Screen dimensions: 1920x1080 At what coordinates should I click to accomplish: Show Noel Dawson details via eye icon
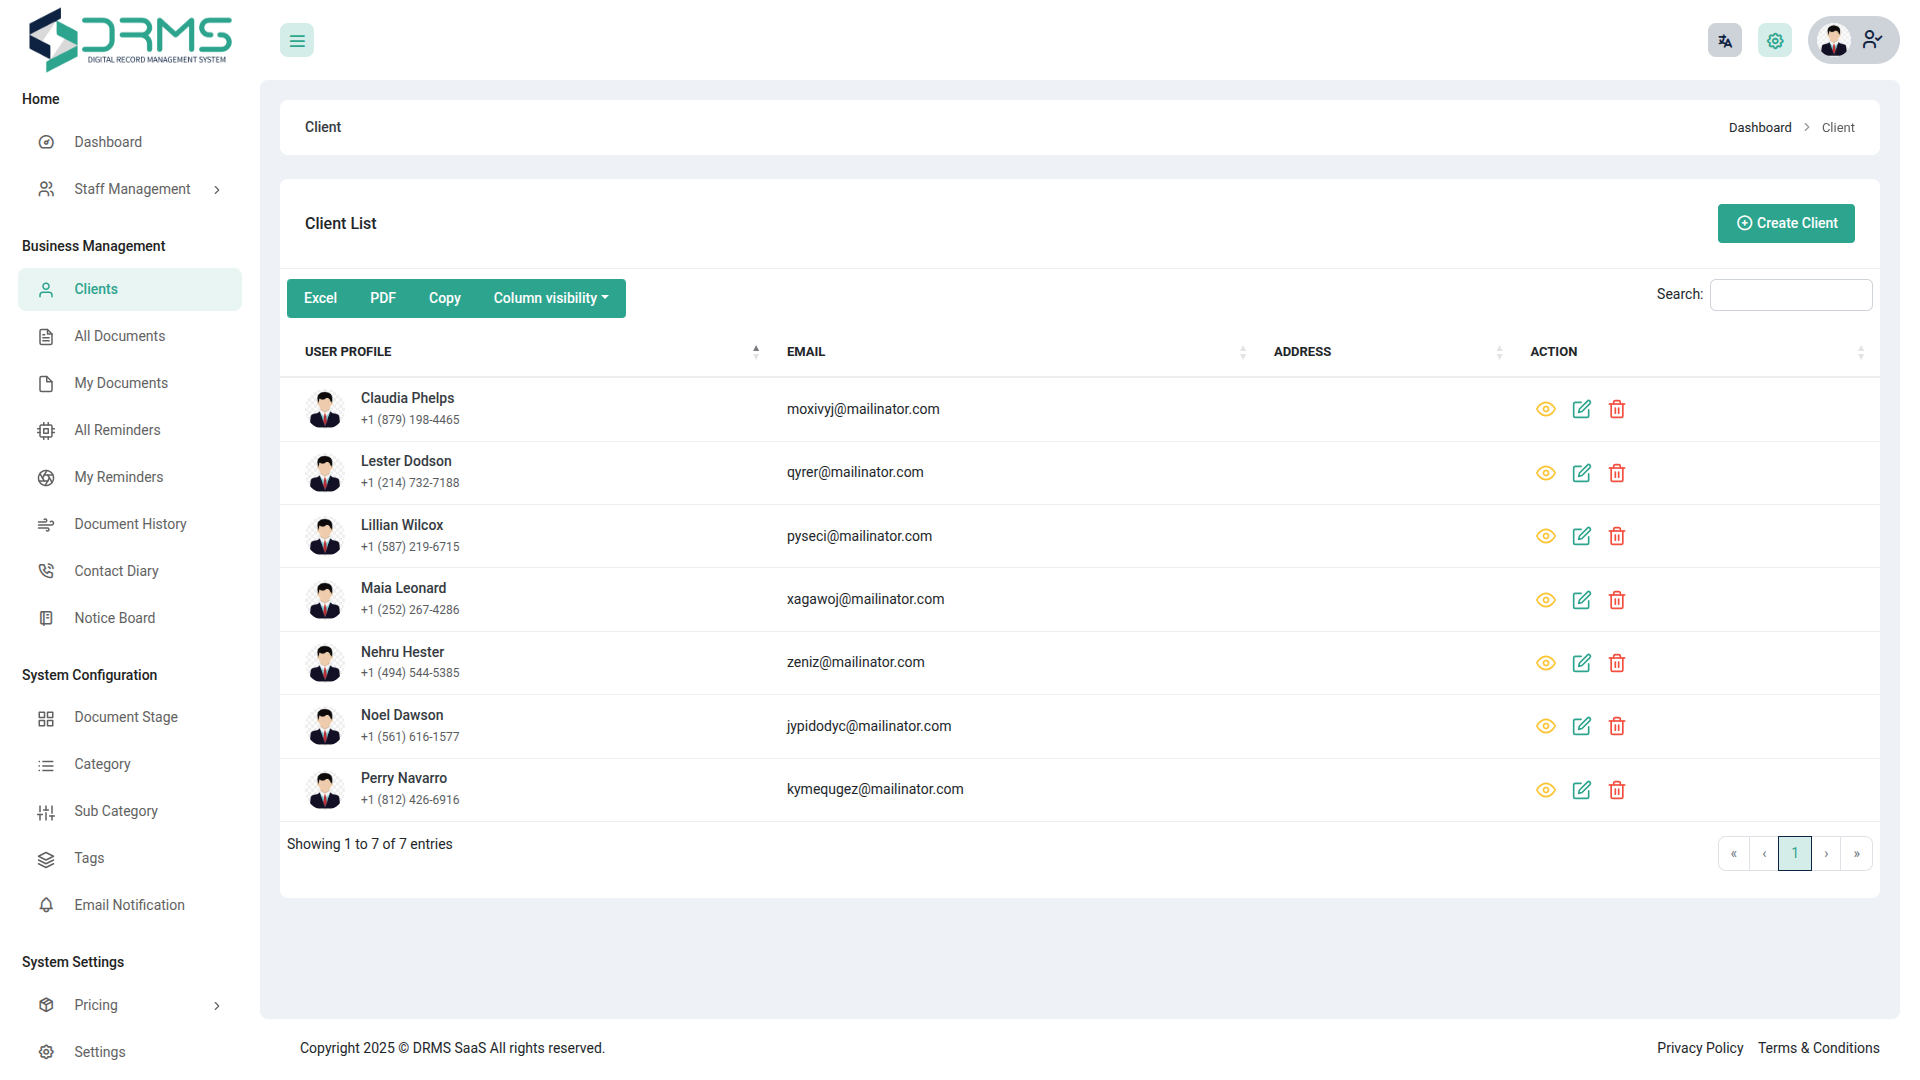tap(1545, 726)
